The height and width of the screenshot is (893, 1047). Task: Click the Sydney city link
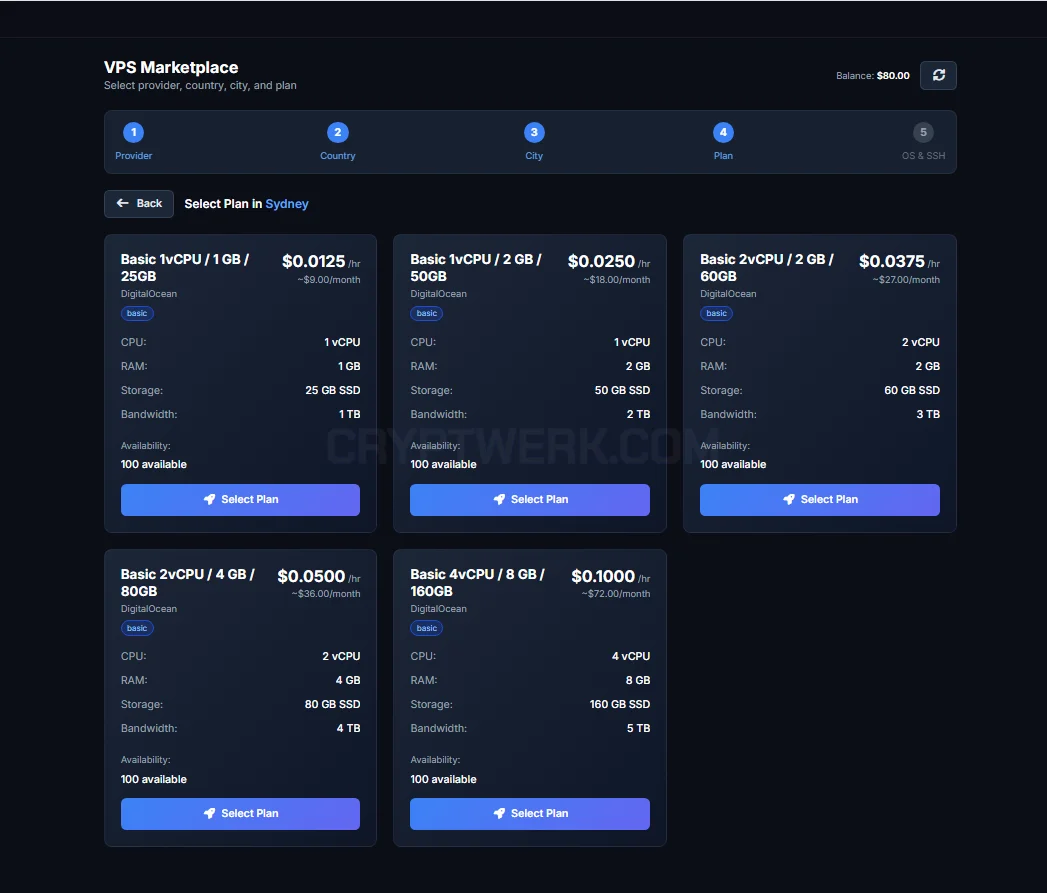point(287,204)
